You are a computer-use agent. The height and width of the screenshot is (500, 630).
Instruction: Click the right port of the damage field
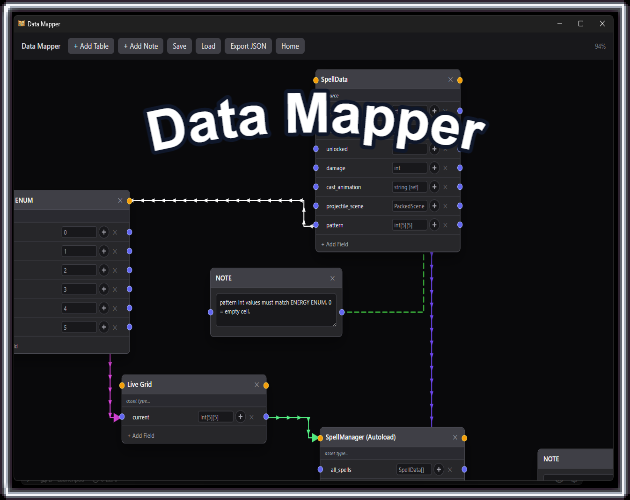tap(460, 168)
